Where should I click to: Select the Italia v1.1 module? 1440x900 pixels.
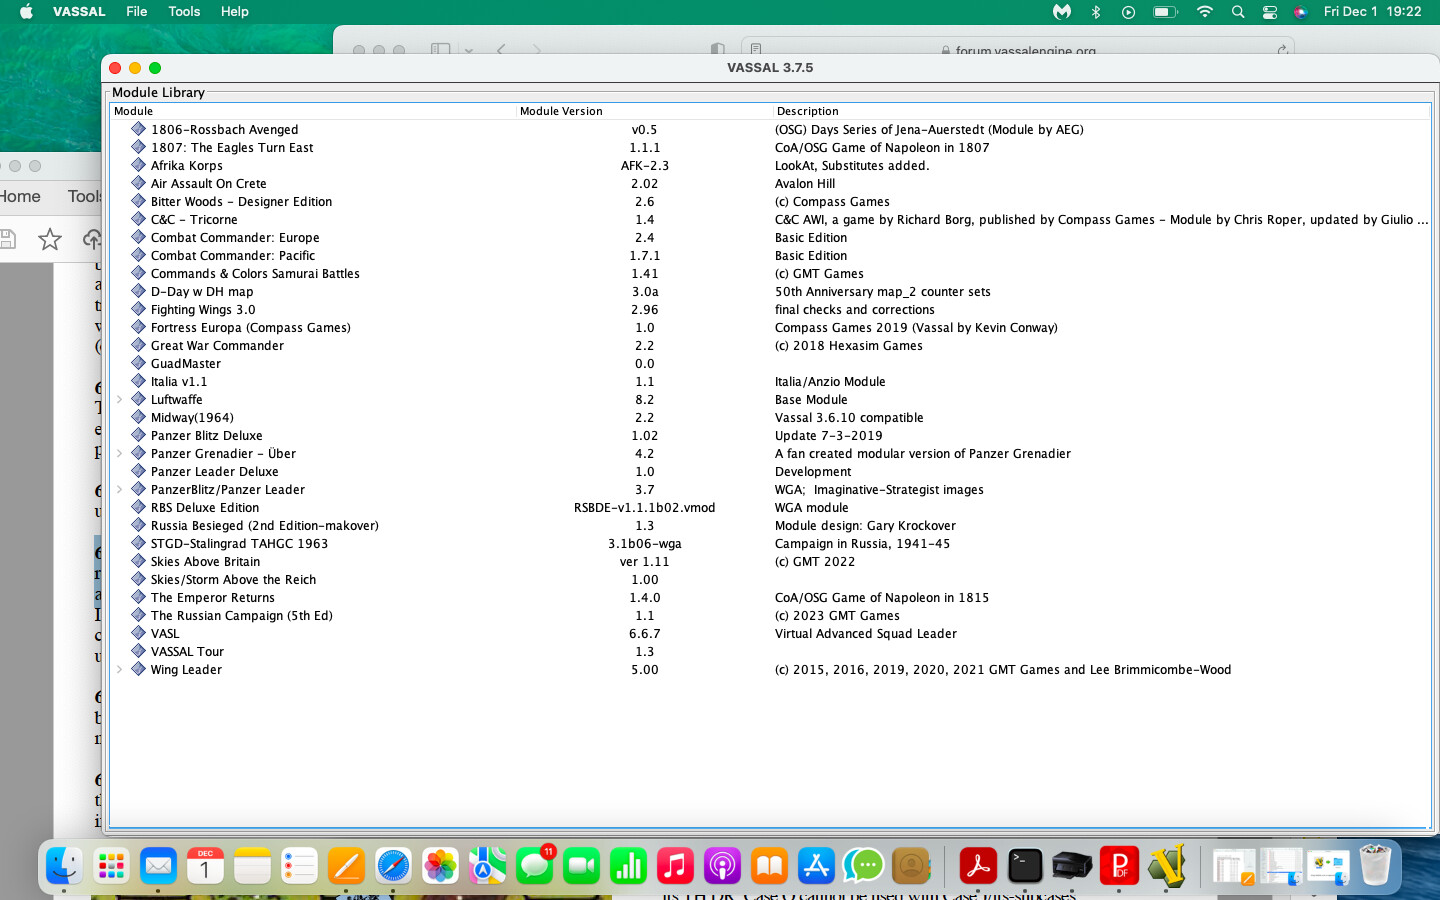pos(179,381)
